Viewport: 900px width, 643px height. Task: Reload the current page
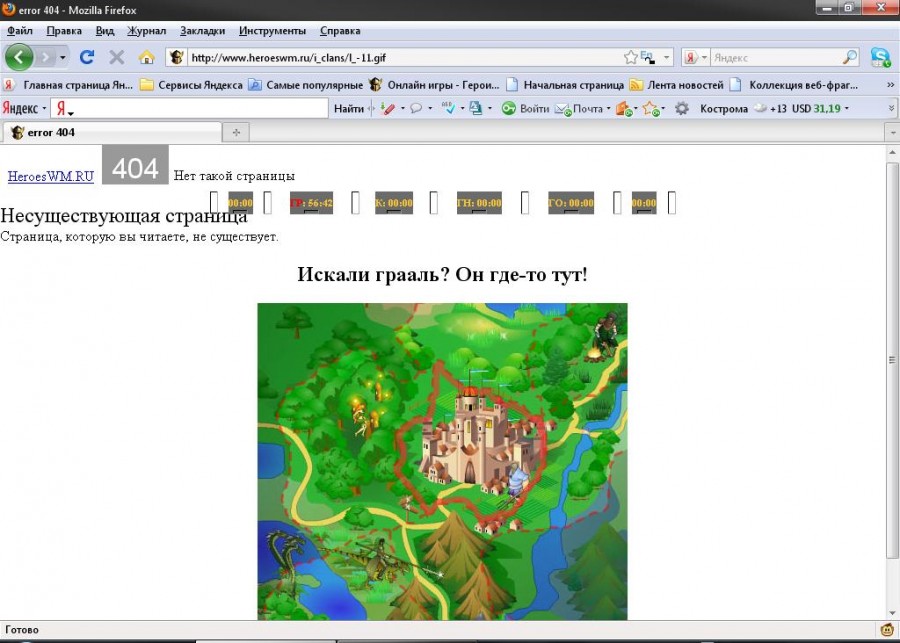(87, 57)
